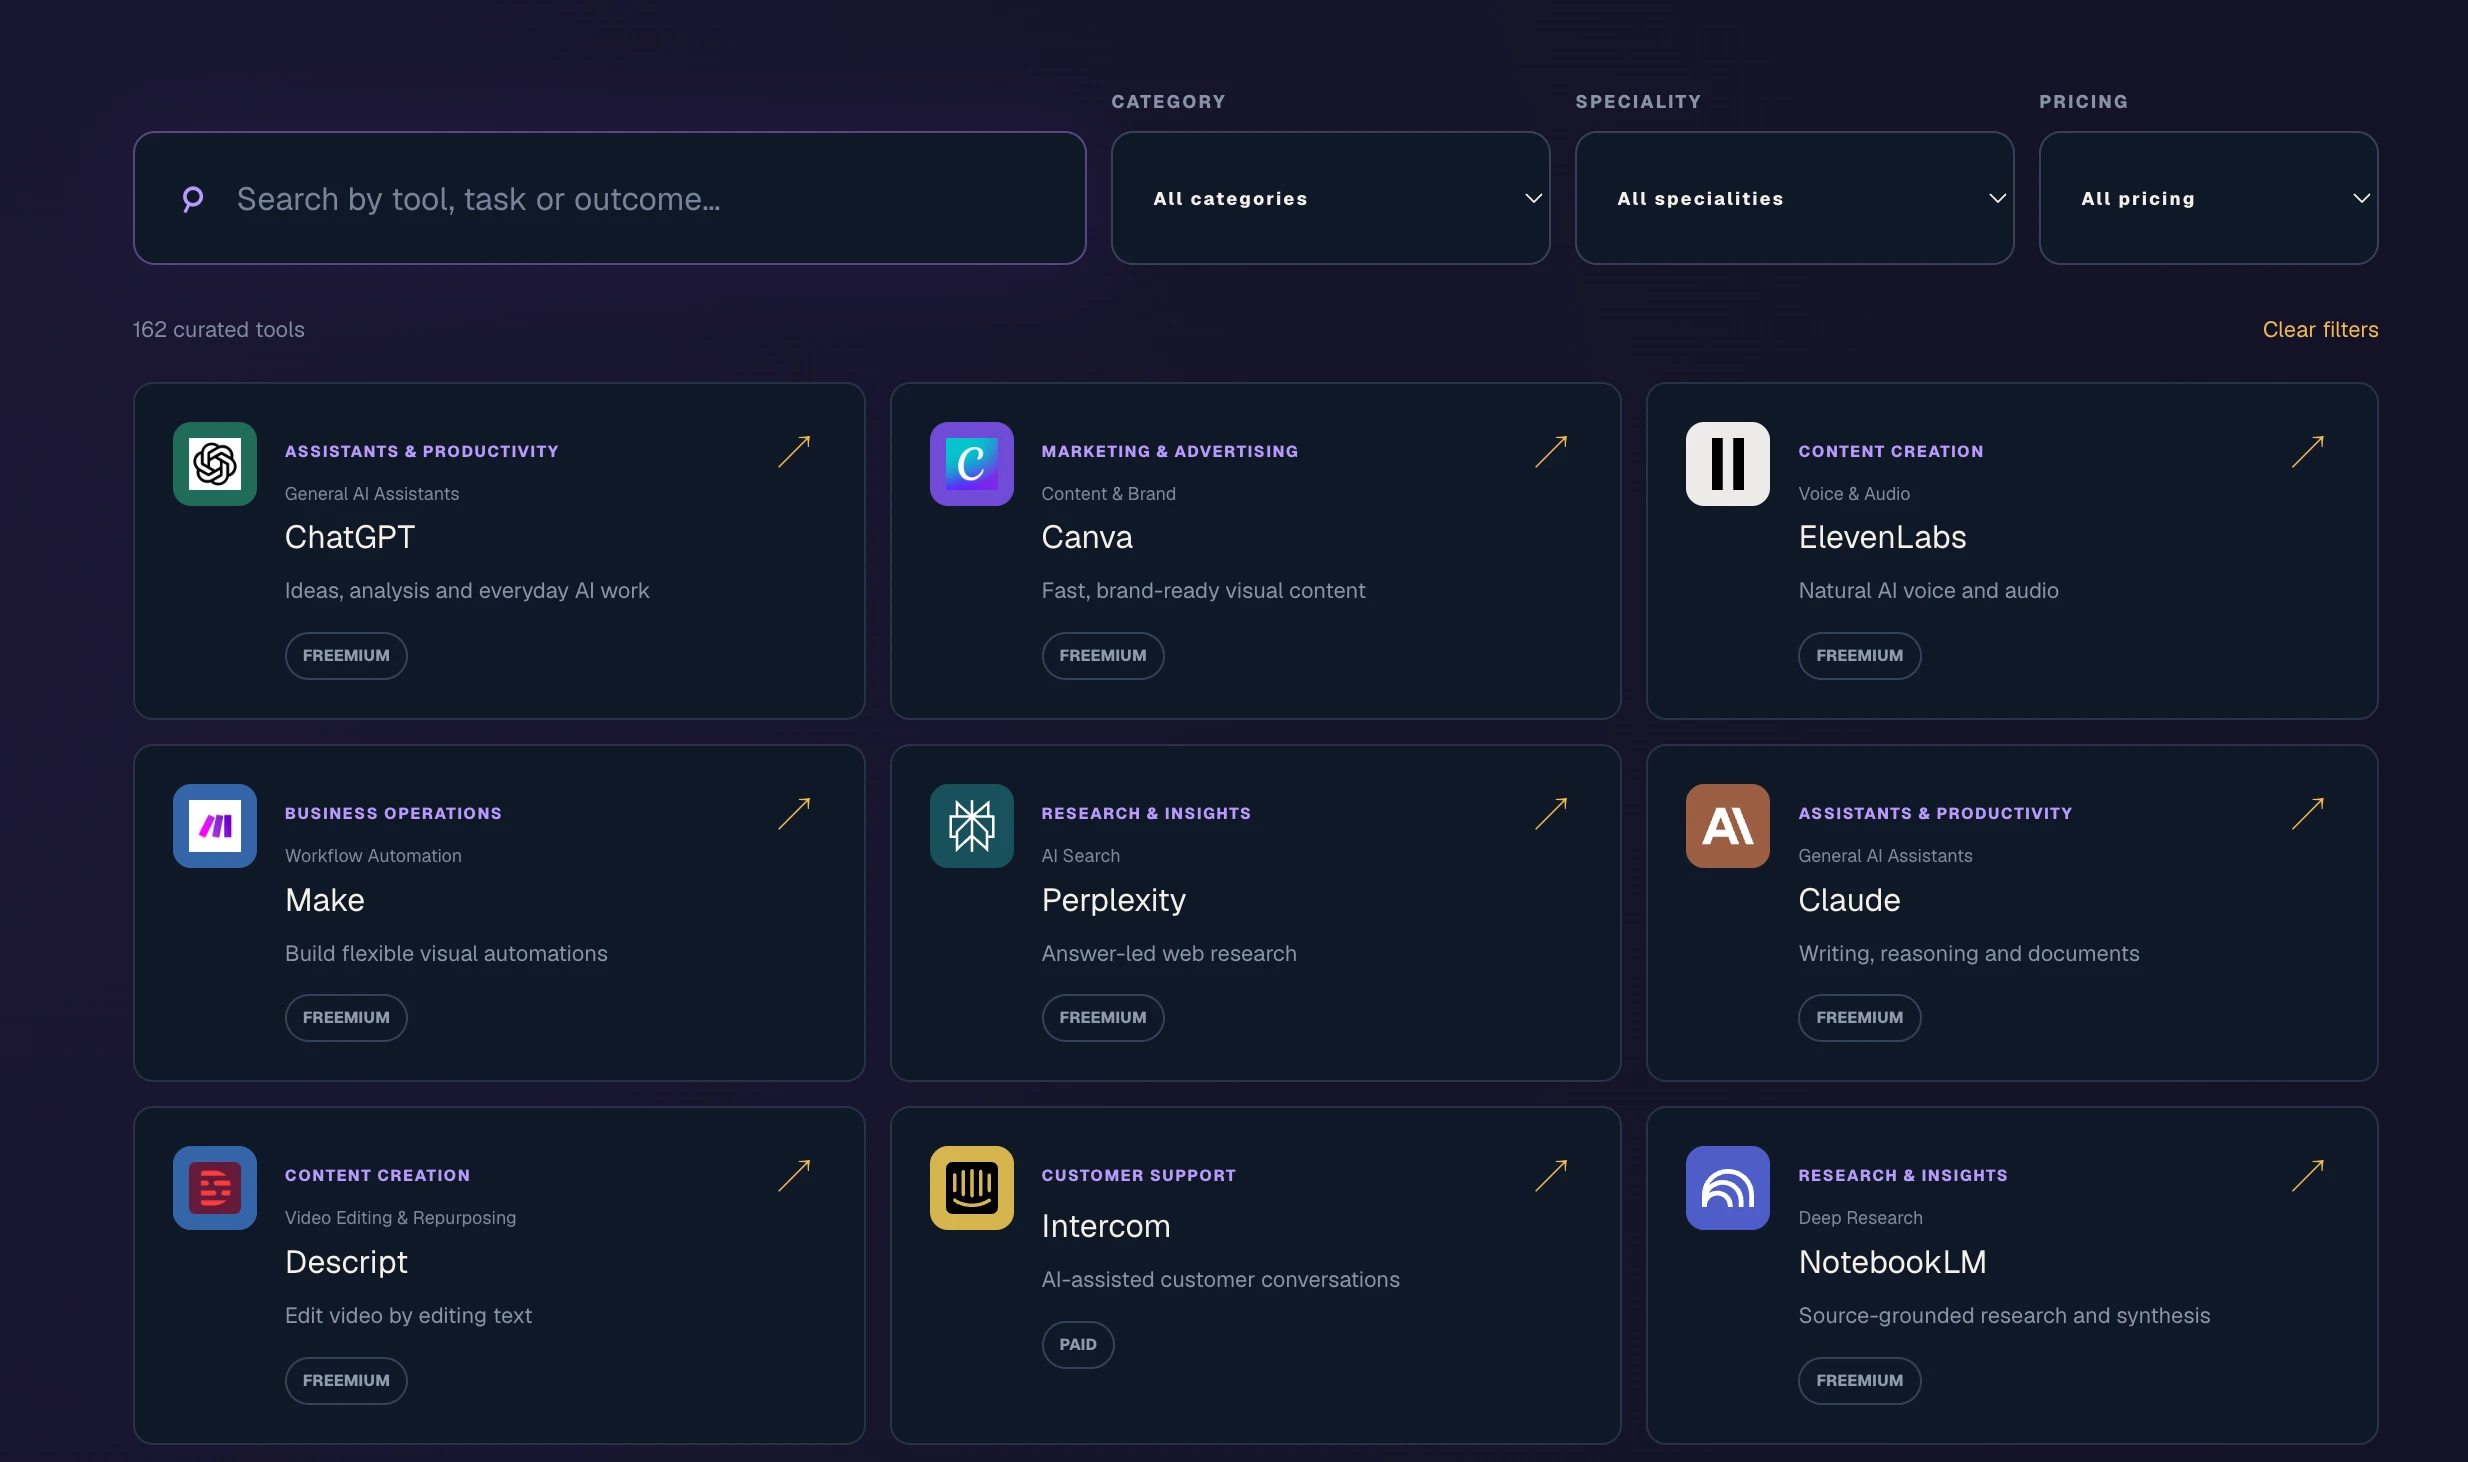This screenshot has height=1462, width=2468.
Task: Click 'AI Search' speciality text
Action: click(x=1081, y=856)
